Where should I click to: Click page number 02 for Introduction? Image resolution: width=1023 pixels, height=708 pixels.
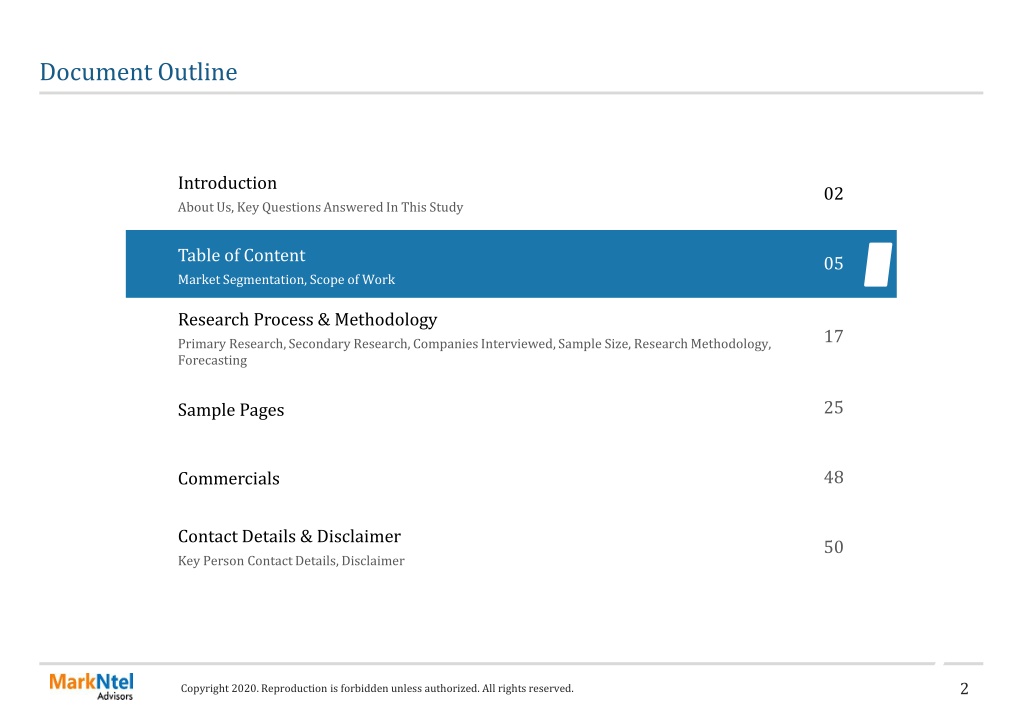(833, 194)
